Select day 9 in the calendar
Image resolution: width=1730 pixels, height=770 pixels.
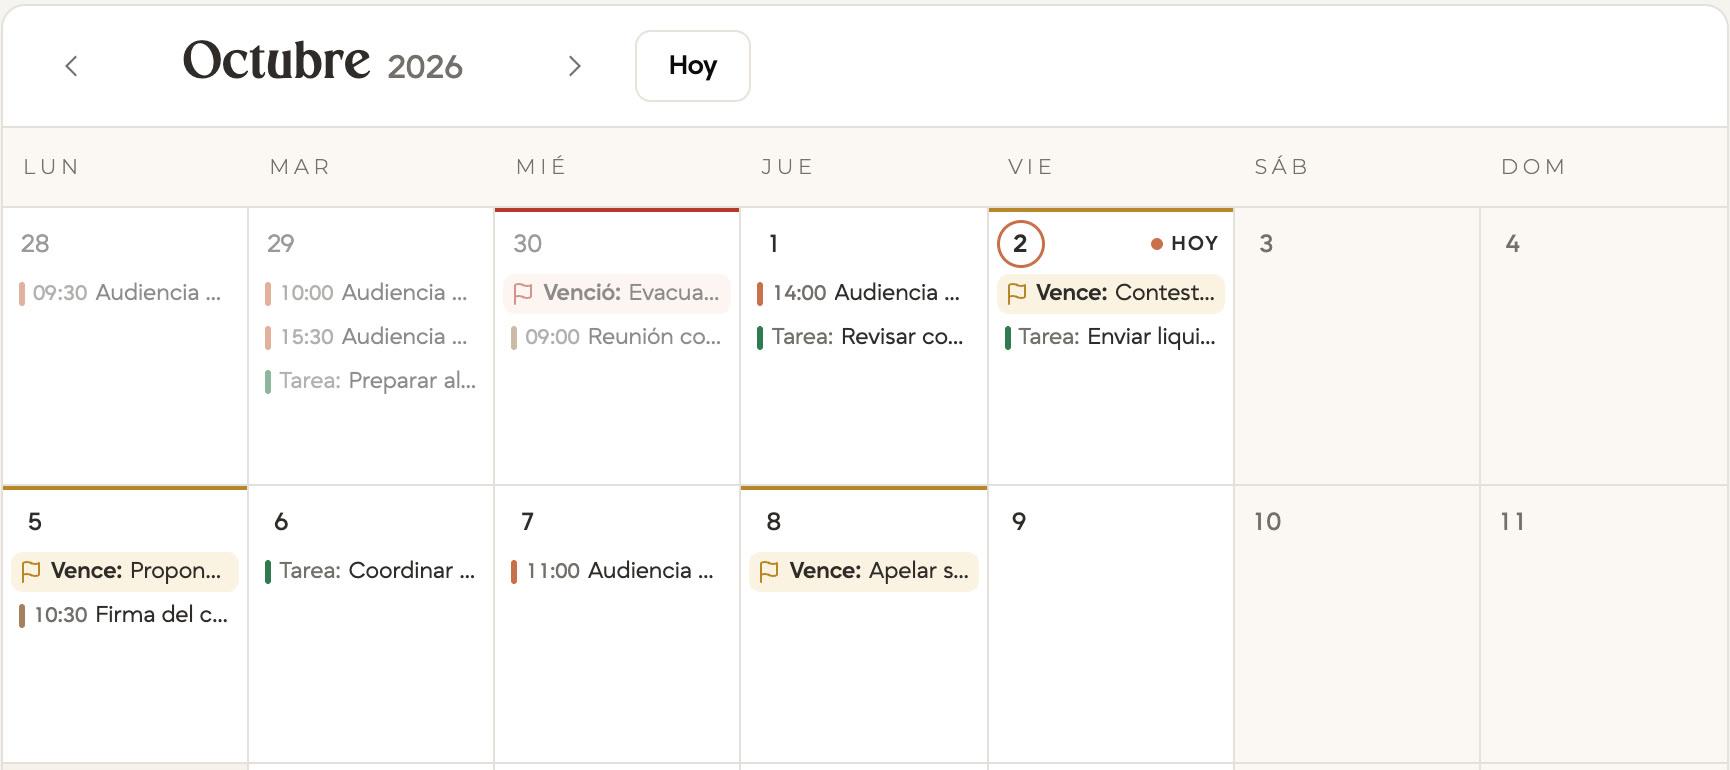pos(1111,625)
